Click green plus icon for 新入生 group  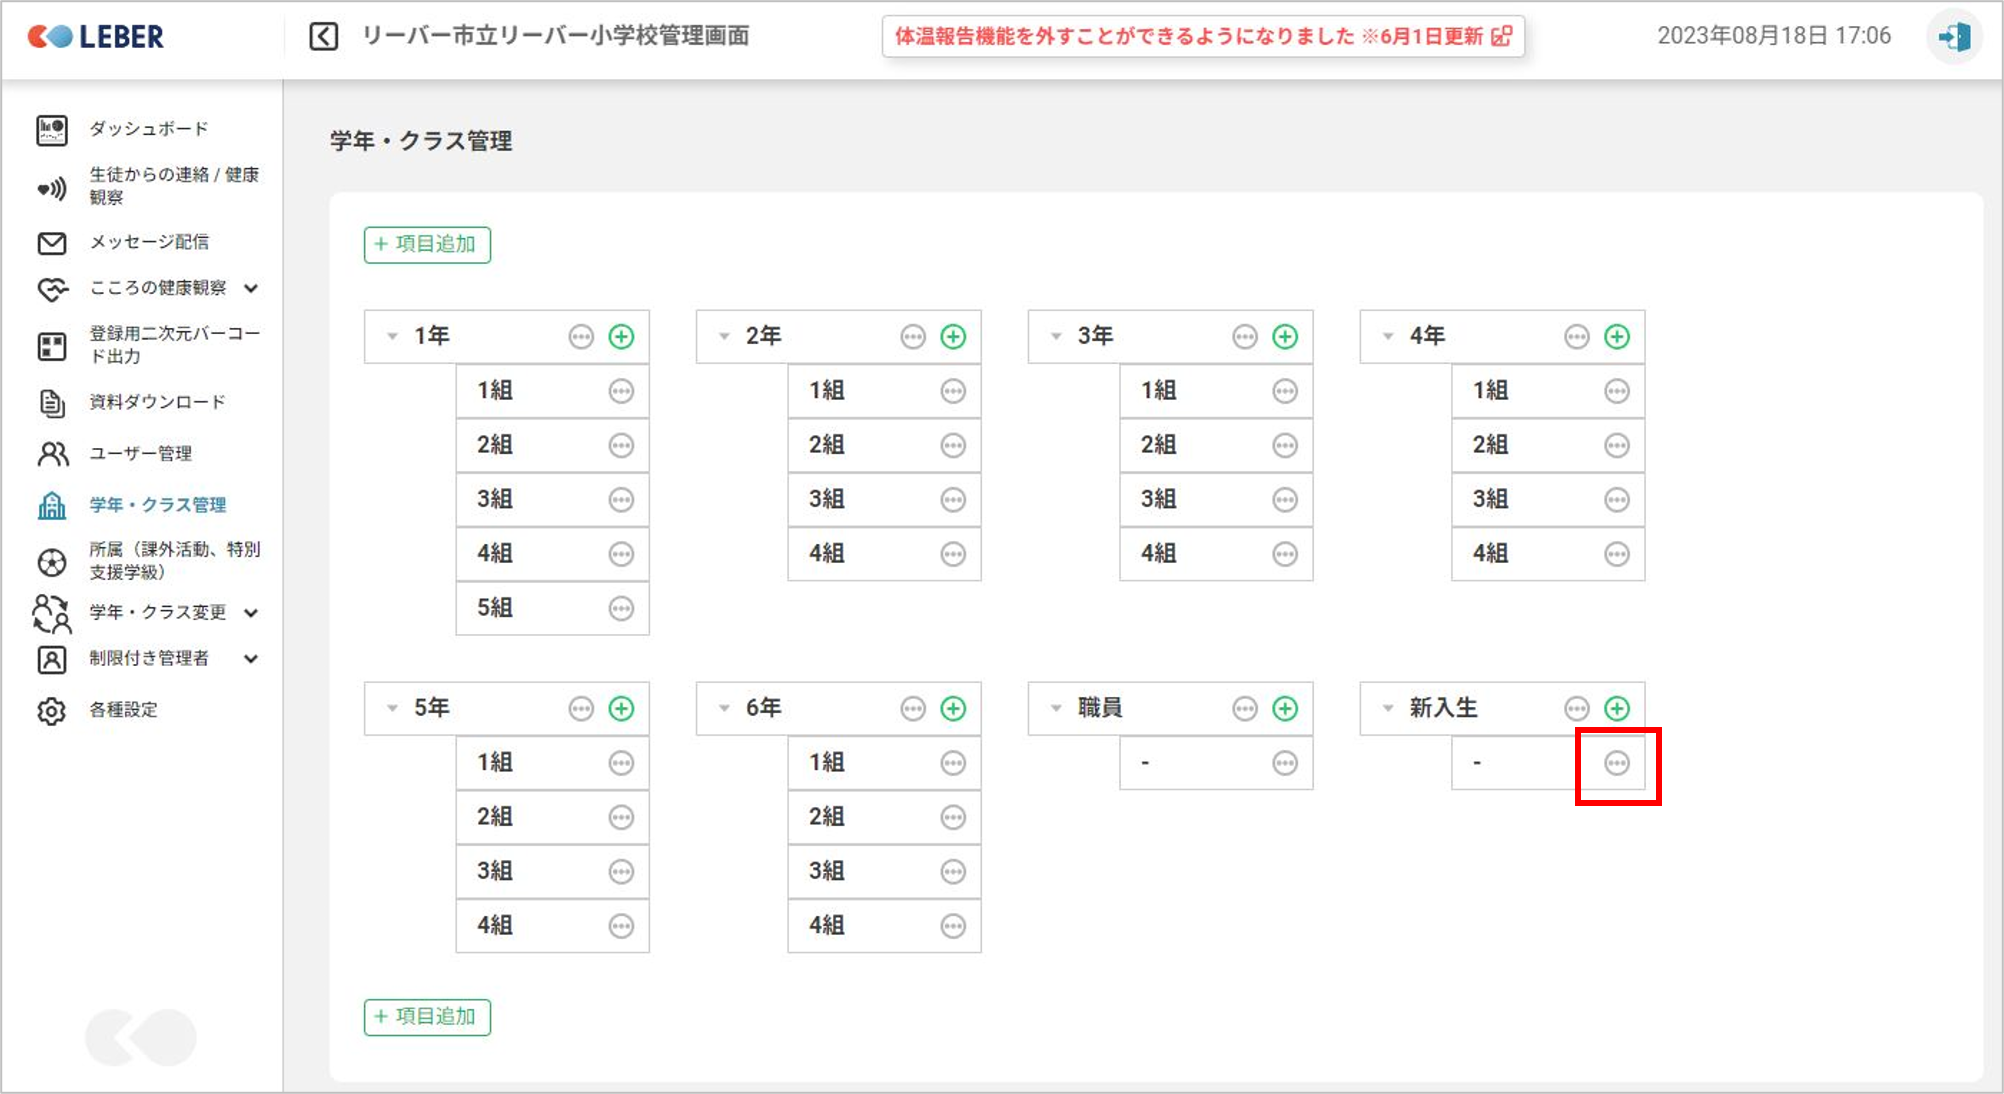[x=1616, y=709]
